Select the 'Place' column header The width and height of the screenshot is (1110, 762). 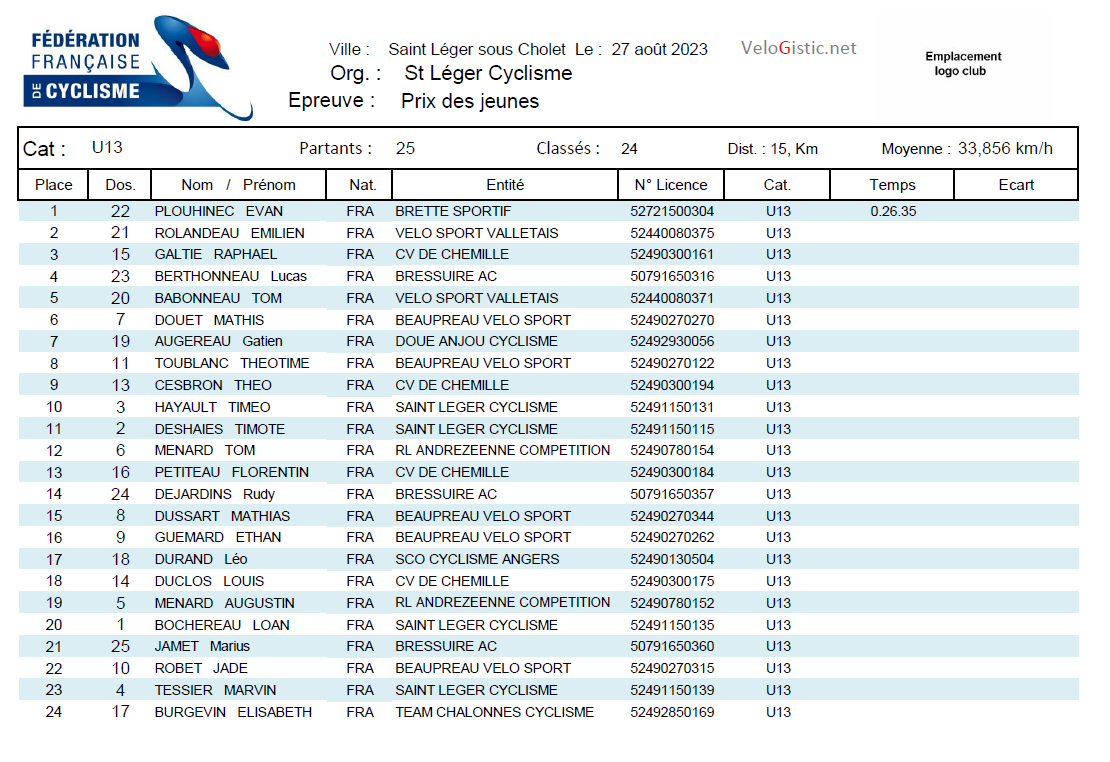(x=54, y=185)
